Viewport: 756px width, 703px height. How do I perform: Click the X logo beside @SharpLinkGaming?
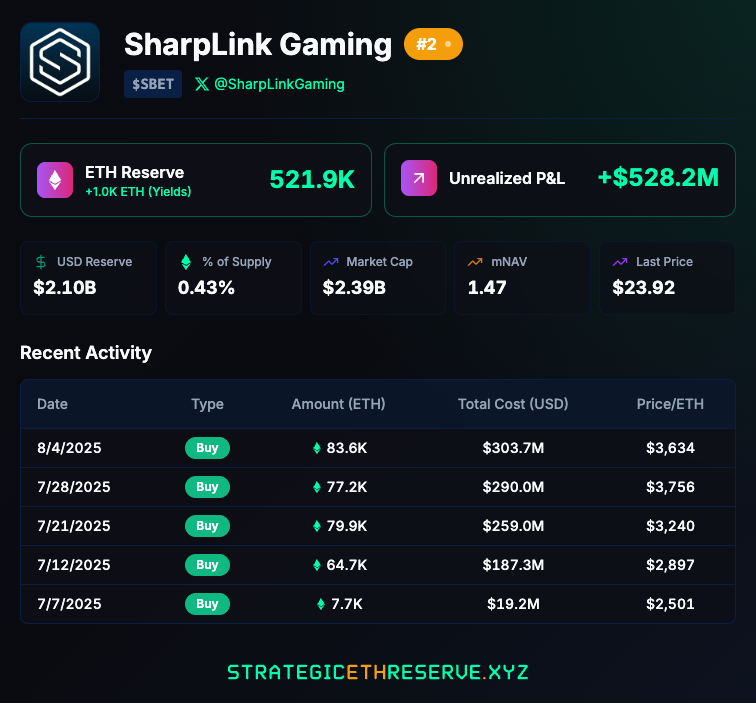(x=202, y=84)
